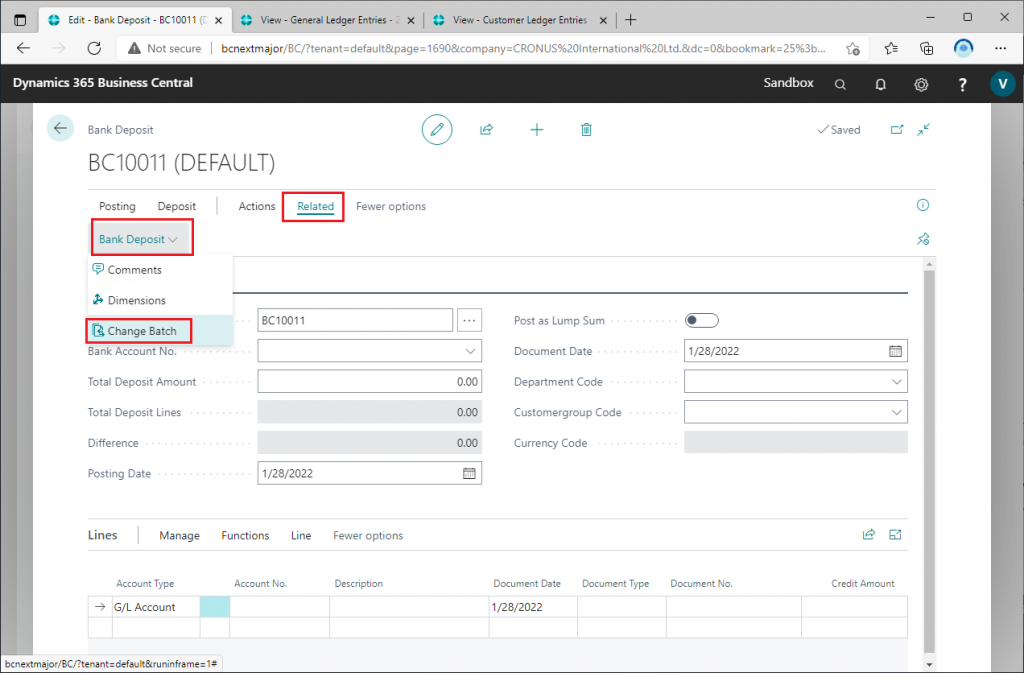Screen dimensions: 1024x673
Task: Select Dimensions from the menu
Action: (x=160, y=300)
